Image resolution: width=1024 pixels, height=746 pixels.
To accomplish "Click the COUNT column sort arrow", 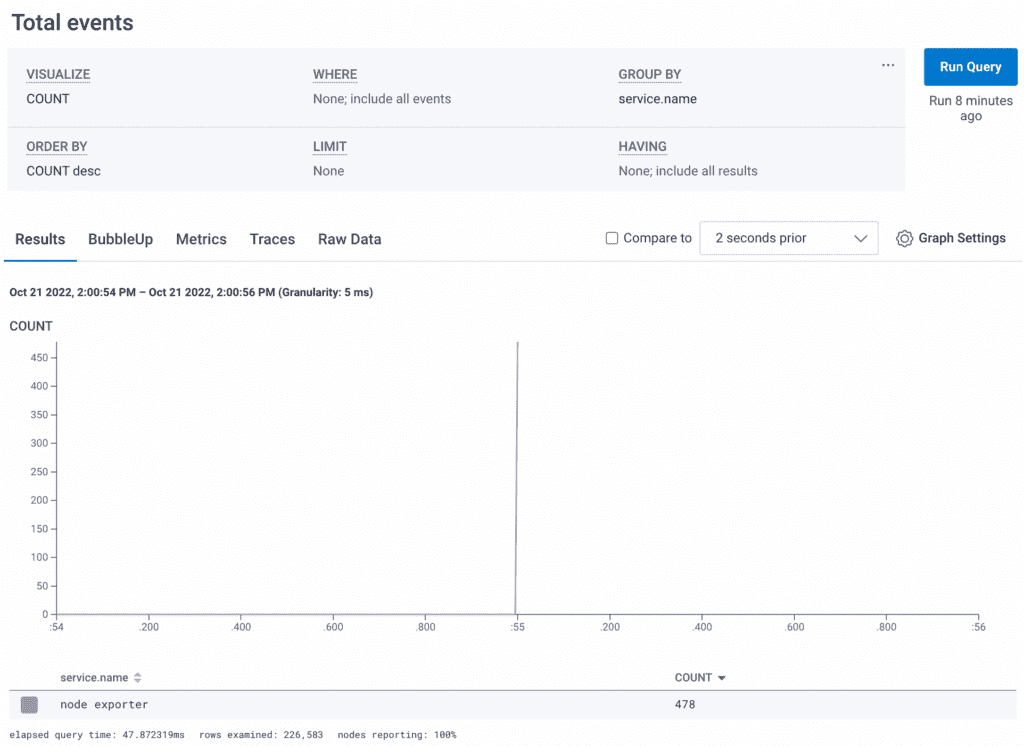I will [722, 678].
